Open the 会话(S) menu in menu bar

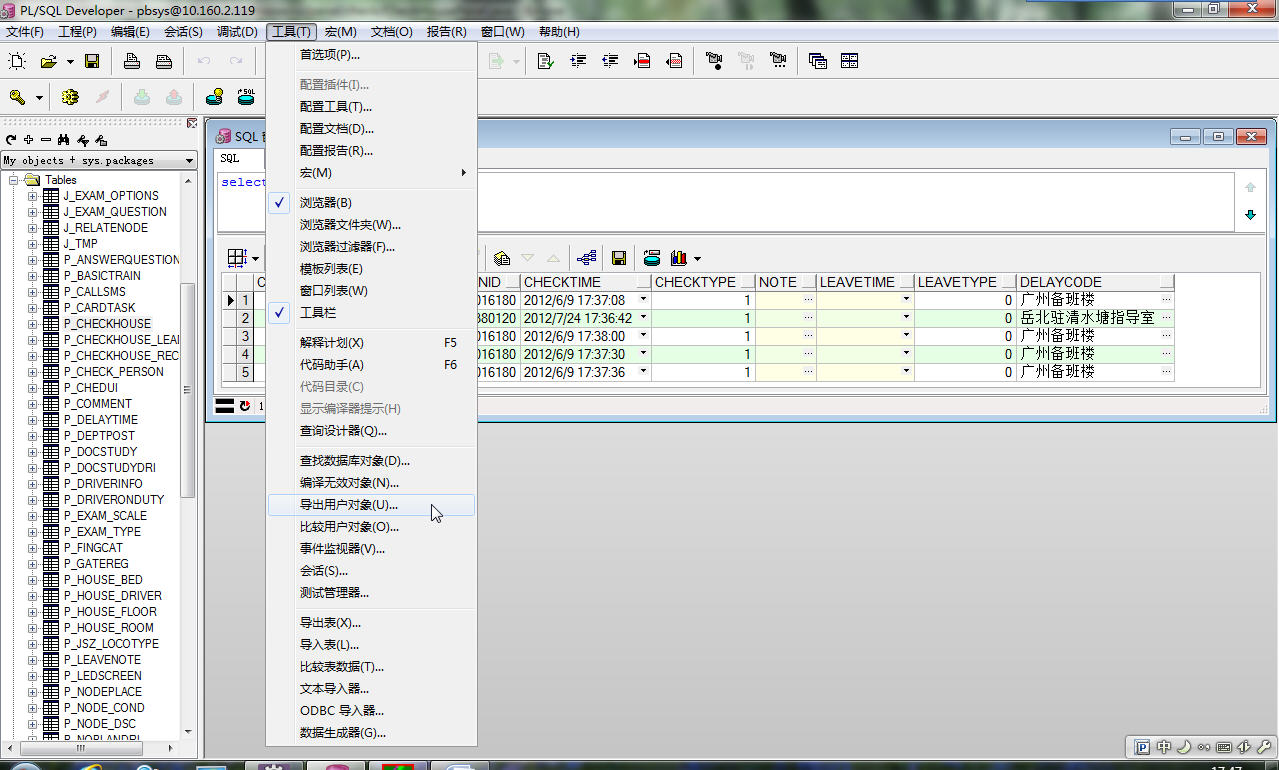183,32
